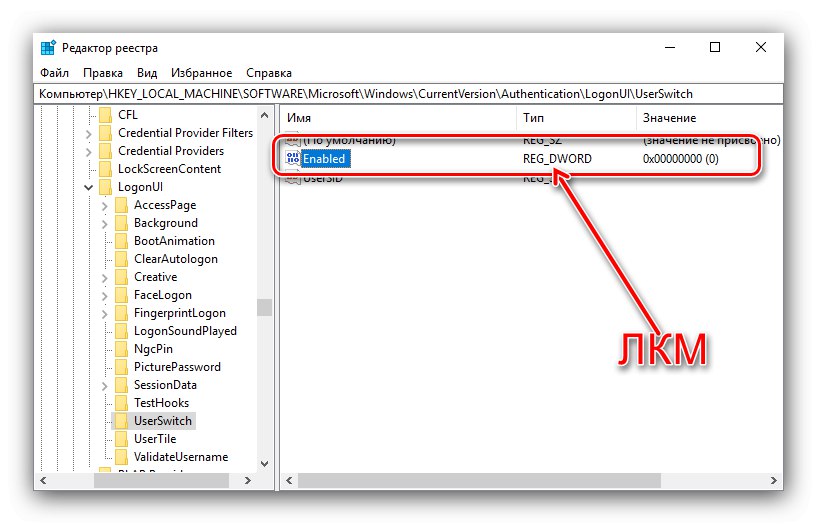Viewport: 817px width, 524px height.
Task: Open the Вид menu
Action: [147, 73]
